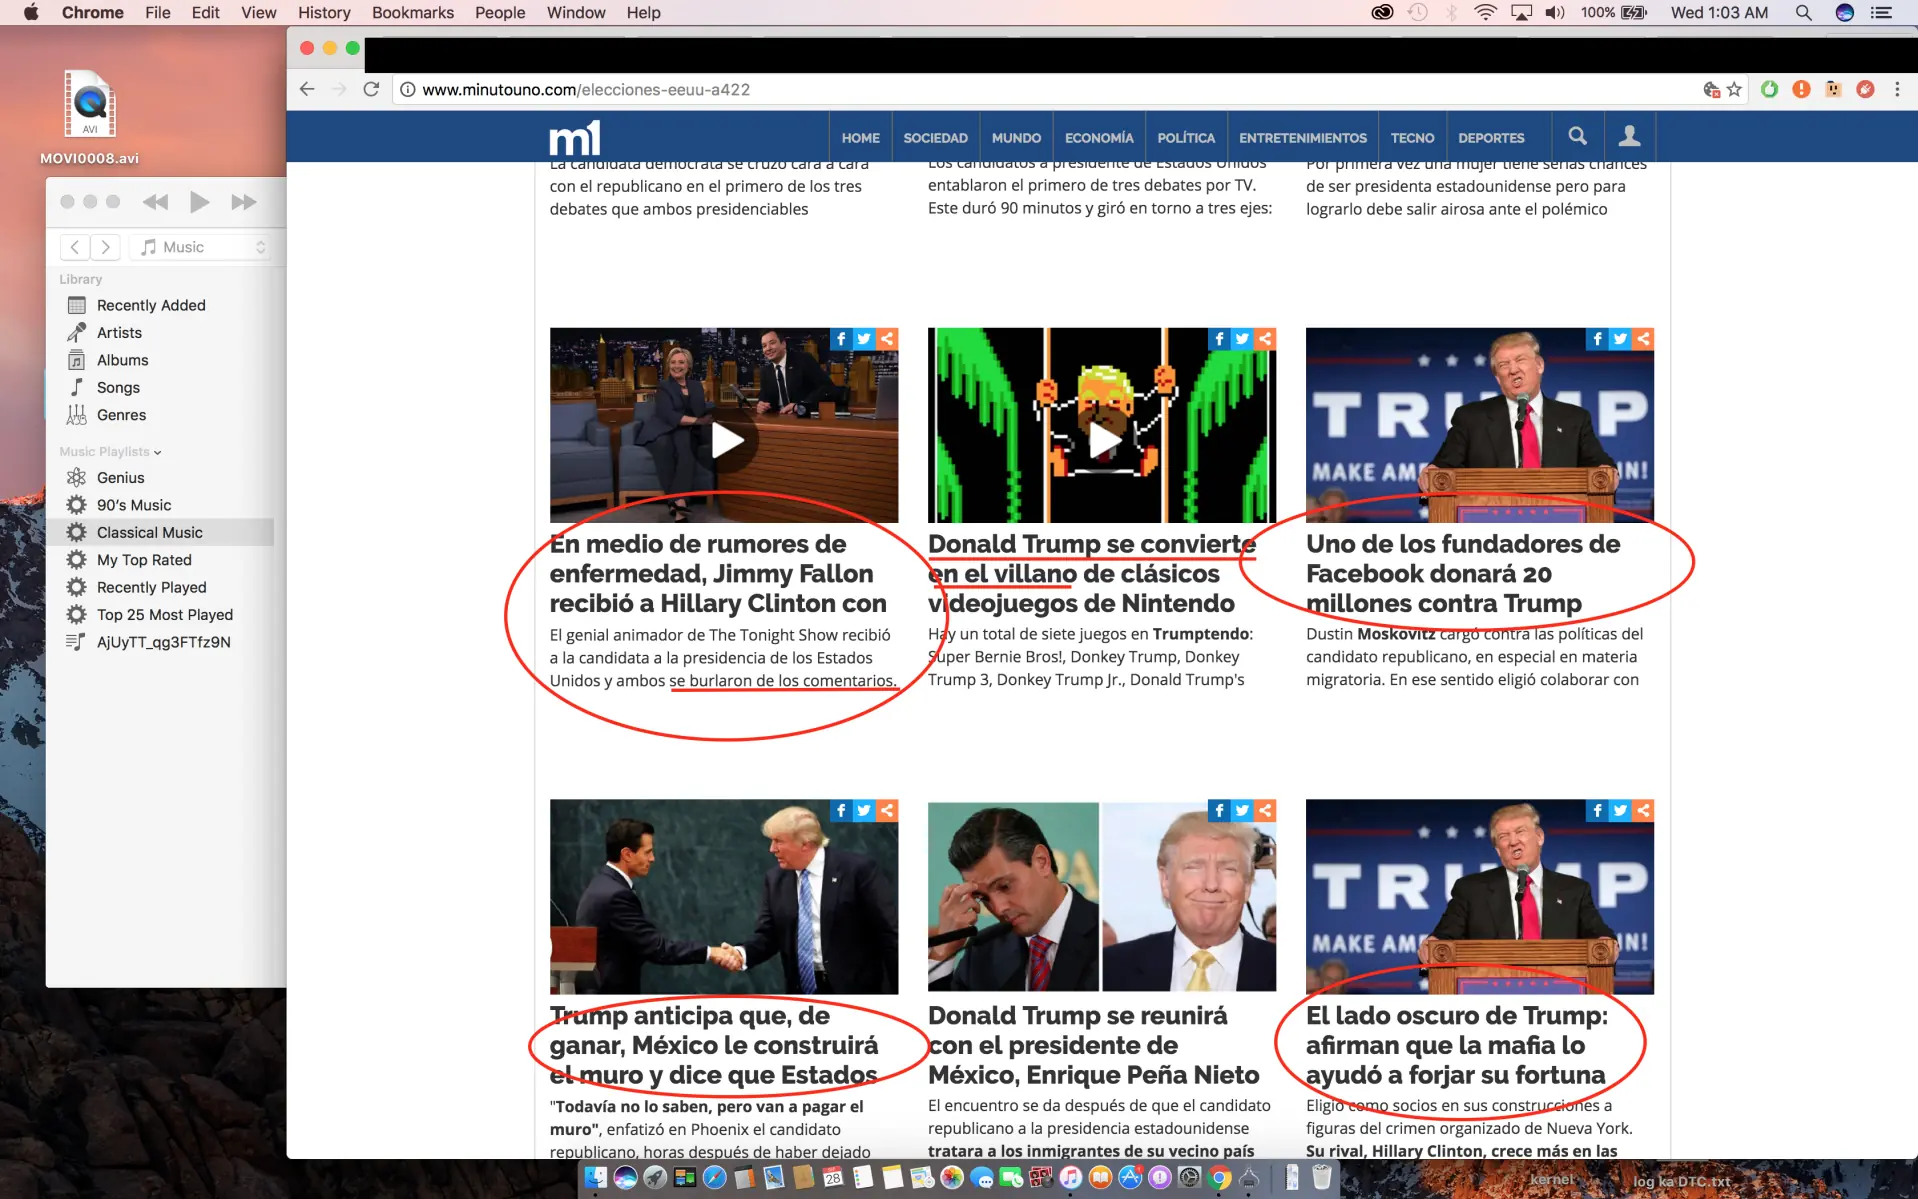Open Spotlight search in the menu bar
Screen dimensions: 1918x1199
[1803, 12]
